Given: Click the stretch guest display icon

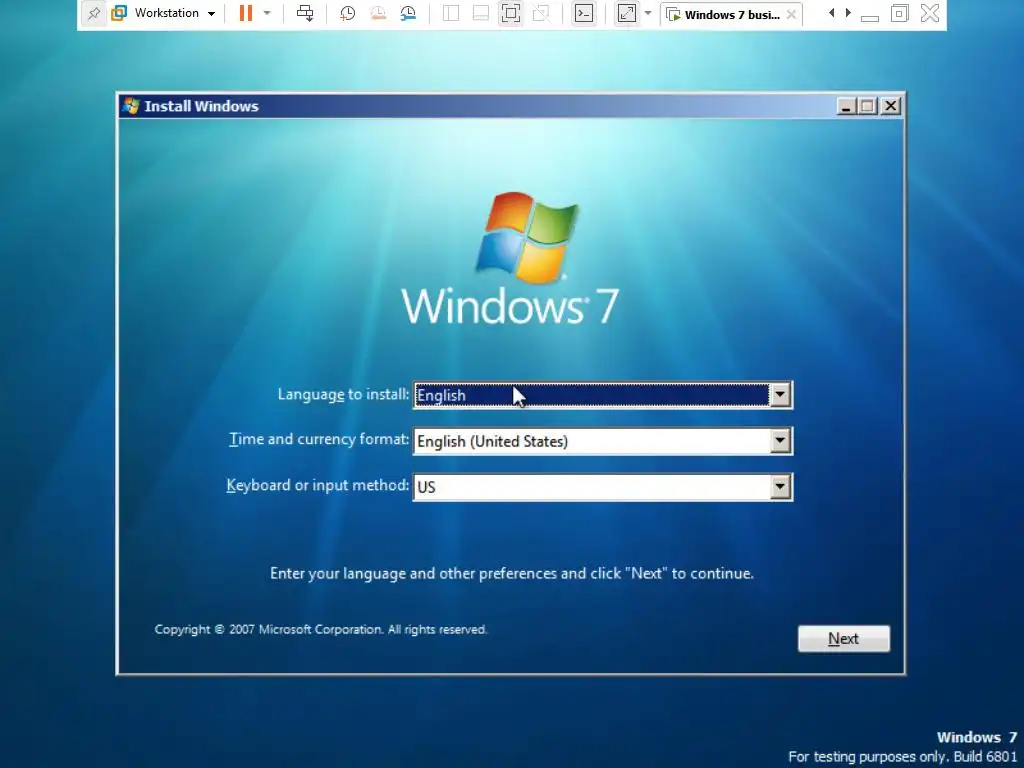Looking at the screenshot, I should click(627, 13).
